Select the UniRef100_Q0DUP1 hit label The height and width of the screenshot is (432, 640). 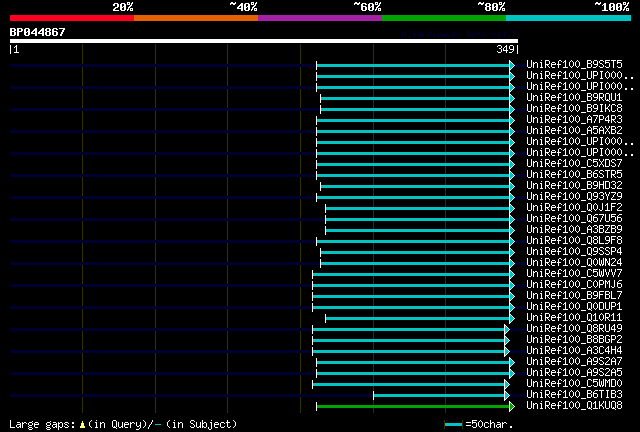574,307
